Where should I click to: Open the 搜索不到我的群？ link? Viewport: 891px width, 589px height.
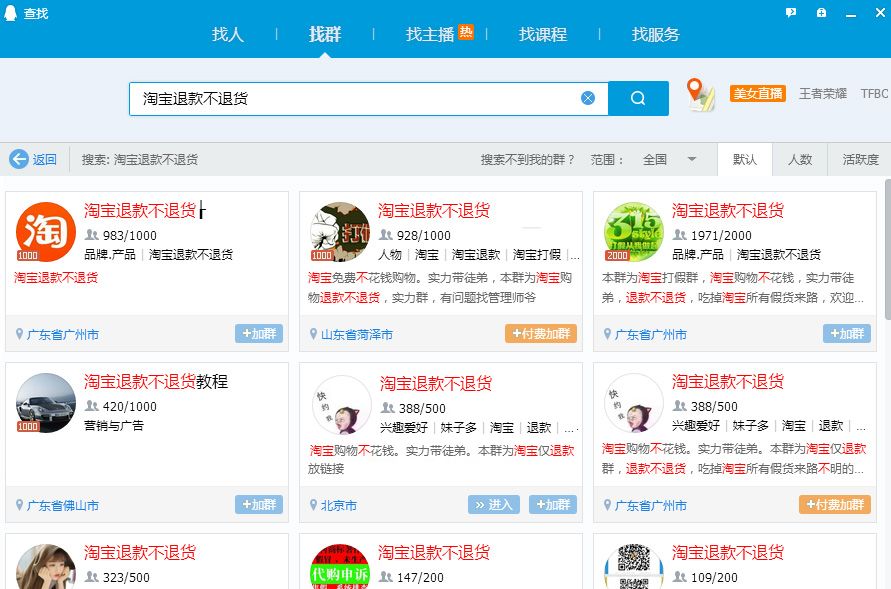click(528, 160)
